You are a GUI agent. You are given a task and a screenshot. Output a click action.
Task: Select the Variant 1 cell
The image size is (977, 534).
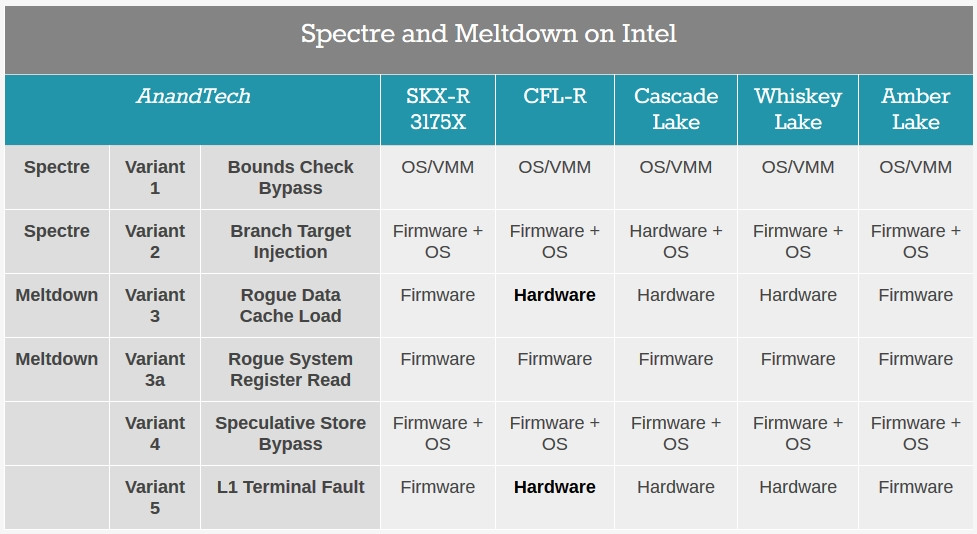tap(155, 178)
